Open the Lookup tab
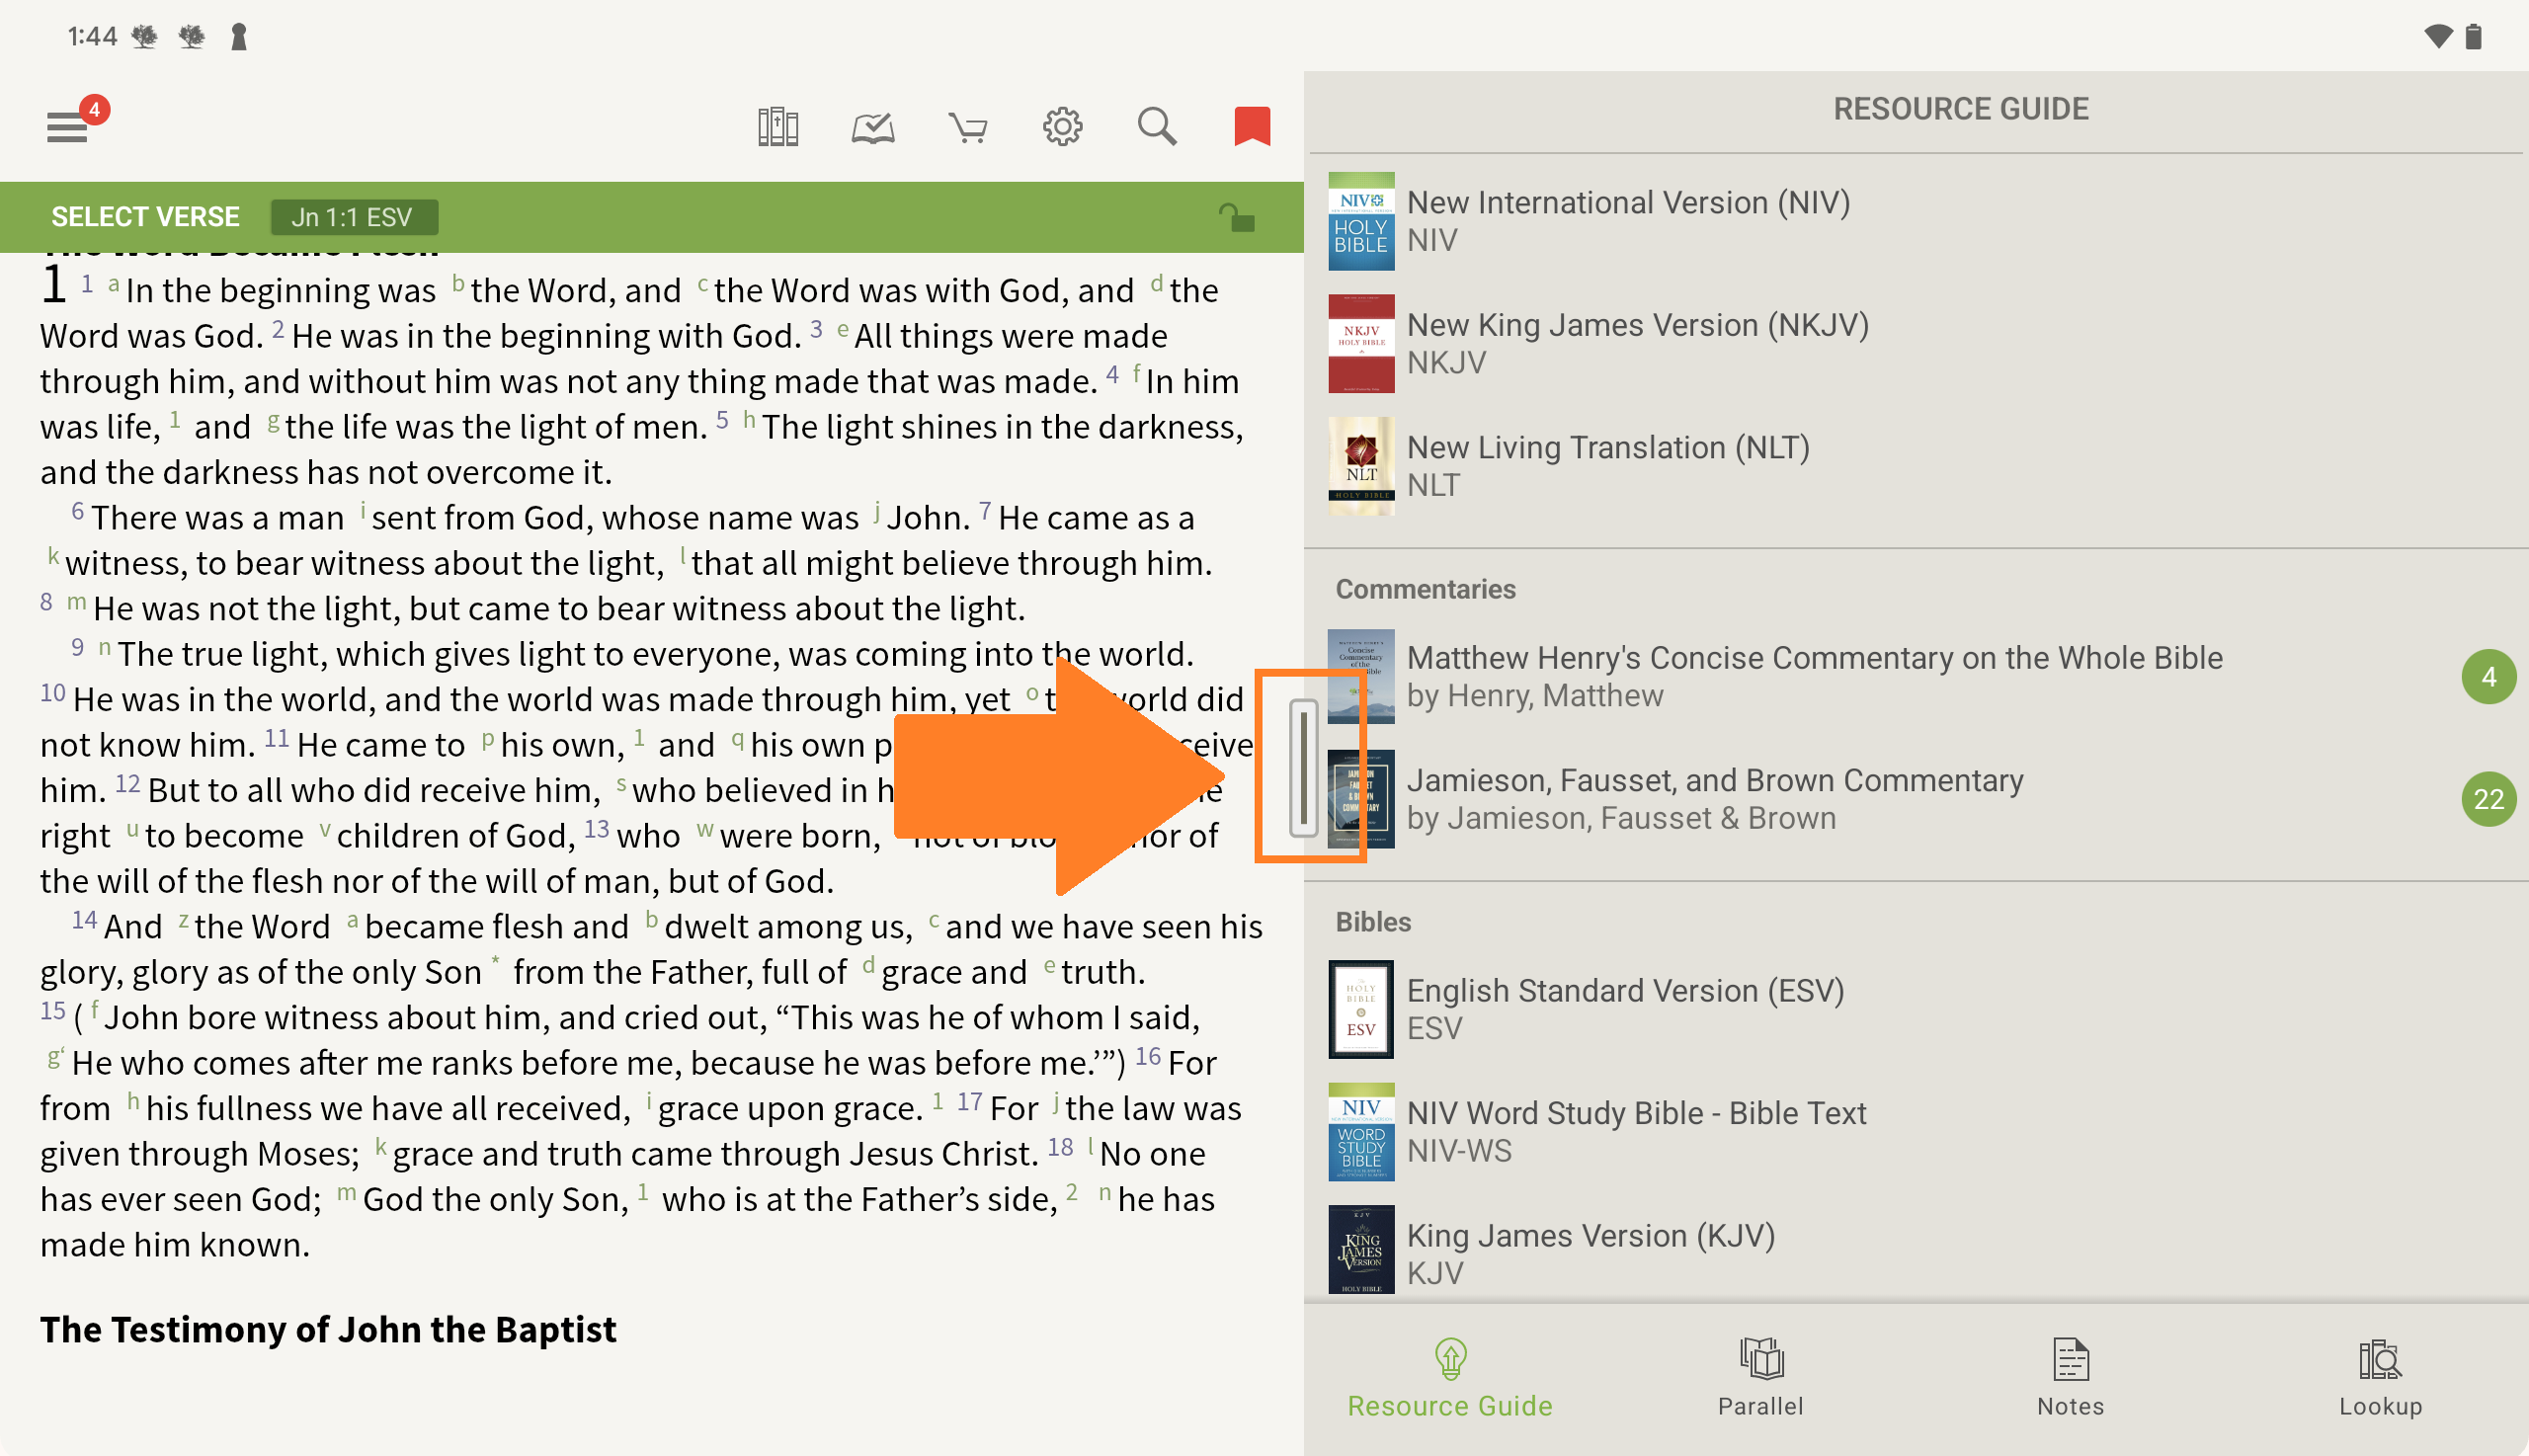Image resolution: width=2529 pixels, height=1456 pixels. (2380, 1377)
